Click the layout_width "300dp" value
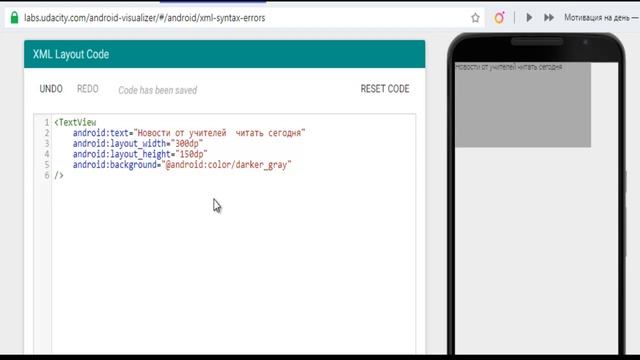Screen dimensions: 640x360 (187, 144)
